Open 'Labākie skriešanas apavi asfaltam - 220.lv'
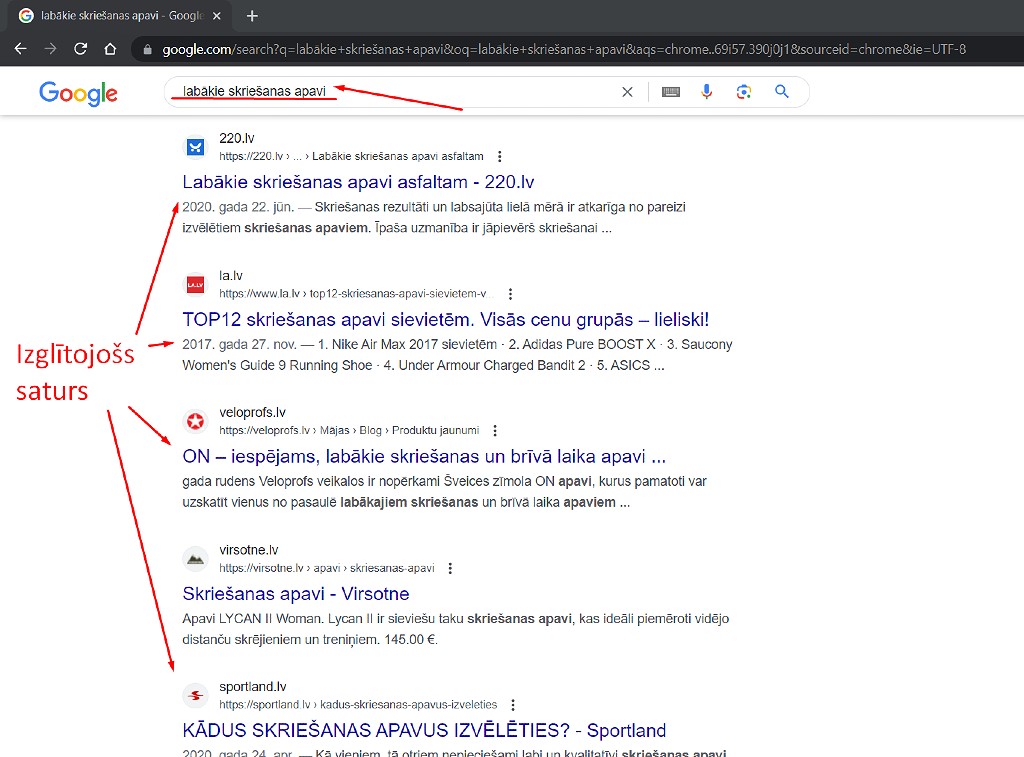Image resolution: width=1024 pixels, height=757 pixels. (358, 182)
